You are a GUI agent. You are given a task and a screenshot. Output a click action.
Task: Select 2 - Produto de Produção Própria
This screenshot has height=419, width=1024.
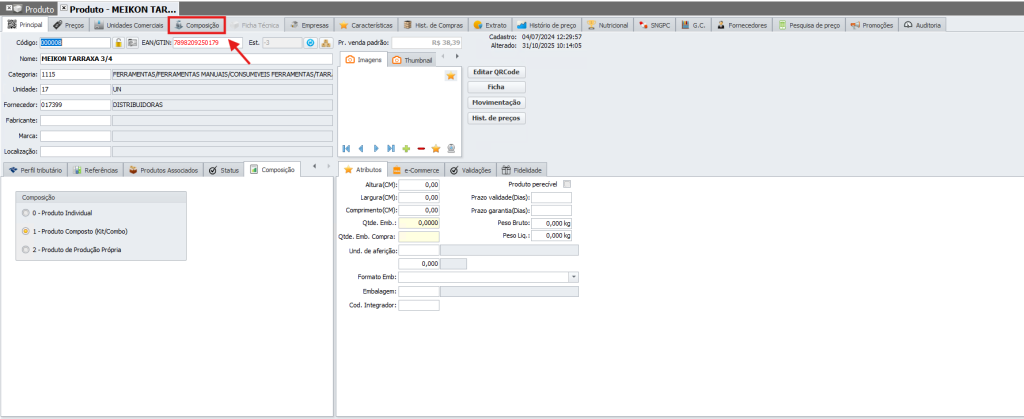pyautogui.click(x=25, y=249)
